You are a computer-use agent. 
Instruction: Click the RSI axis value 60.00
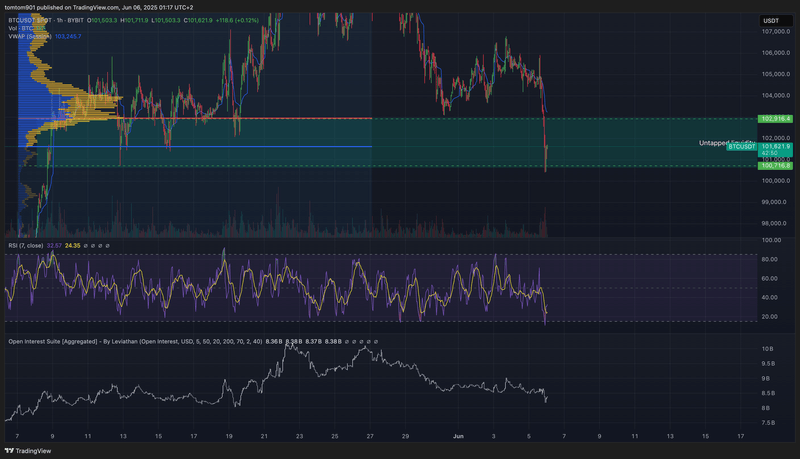click(x=769, y=278)
